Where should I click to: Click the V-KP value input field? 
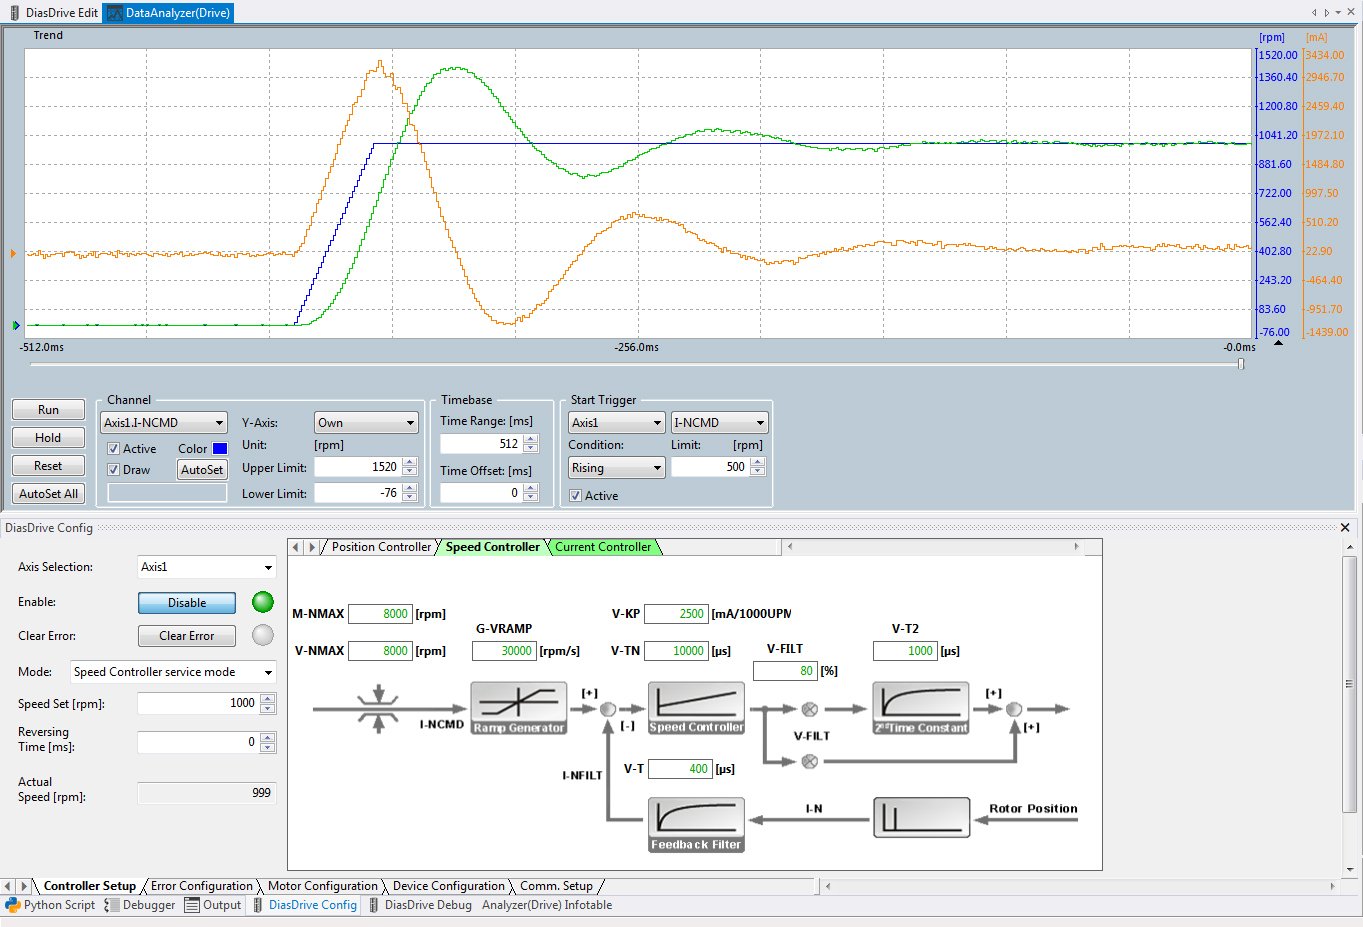(x=677, y=614)
